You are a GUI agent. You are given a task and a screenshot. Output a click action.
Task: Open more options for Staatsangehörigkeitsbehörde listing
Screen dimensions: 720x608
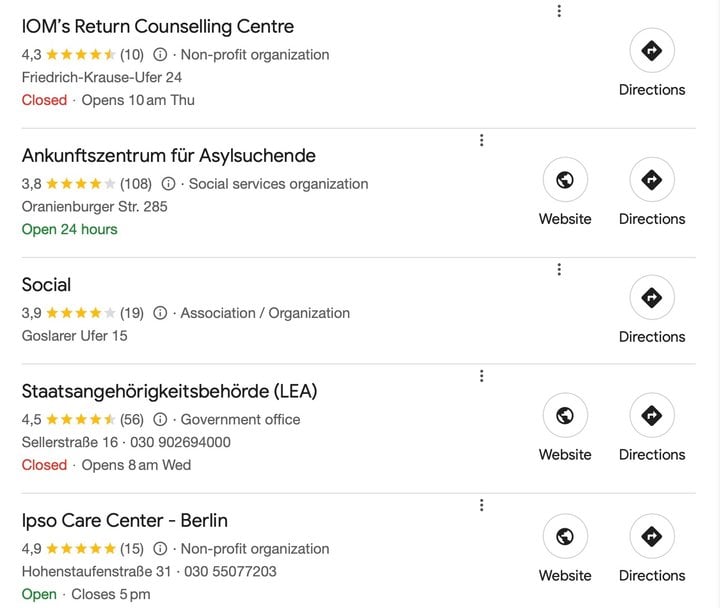pos(481,376)
